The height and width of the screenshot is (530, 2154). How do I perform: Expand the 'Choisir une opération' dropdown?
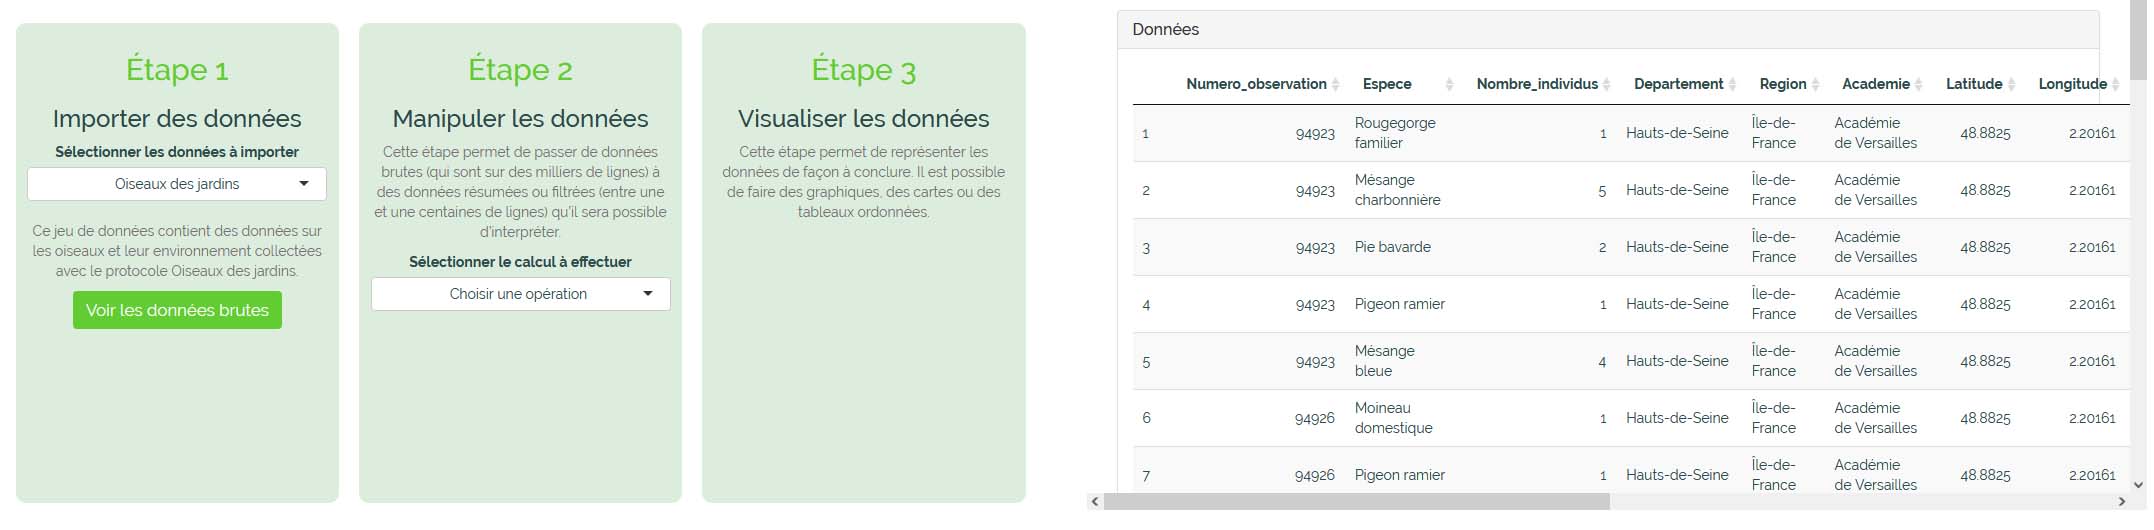coord(520,294)
